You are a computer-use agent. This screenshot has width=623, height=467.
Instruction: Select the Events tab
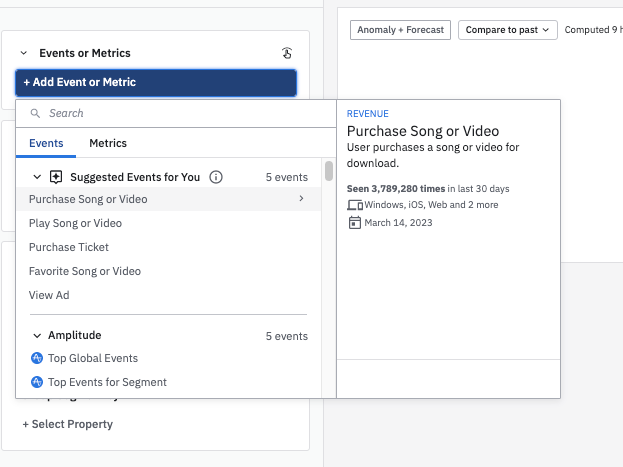[x=46, y=143]
